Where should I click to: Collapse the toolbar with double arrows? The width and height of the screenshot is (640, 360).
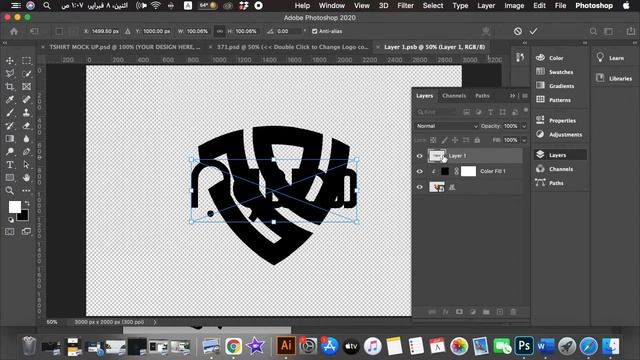[5, 43]
